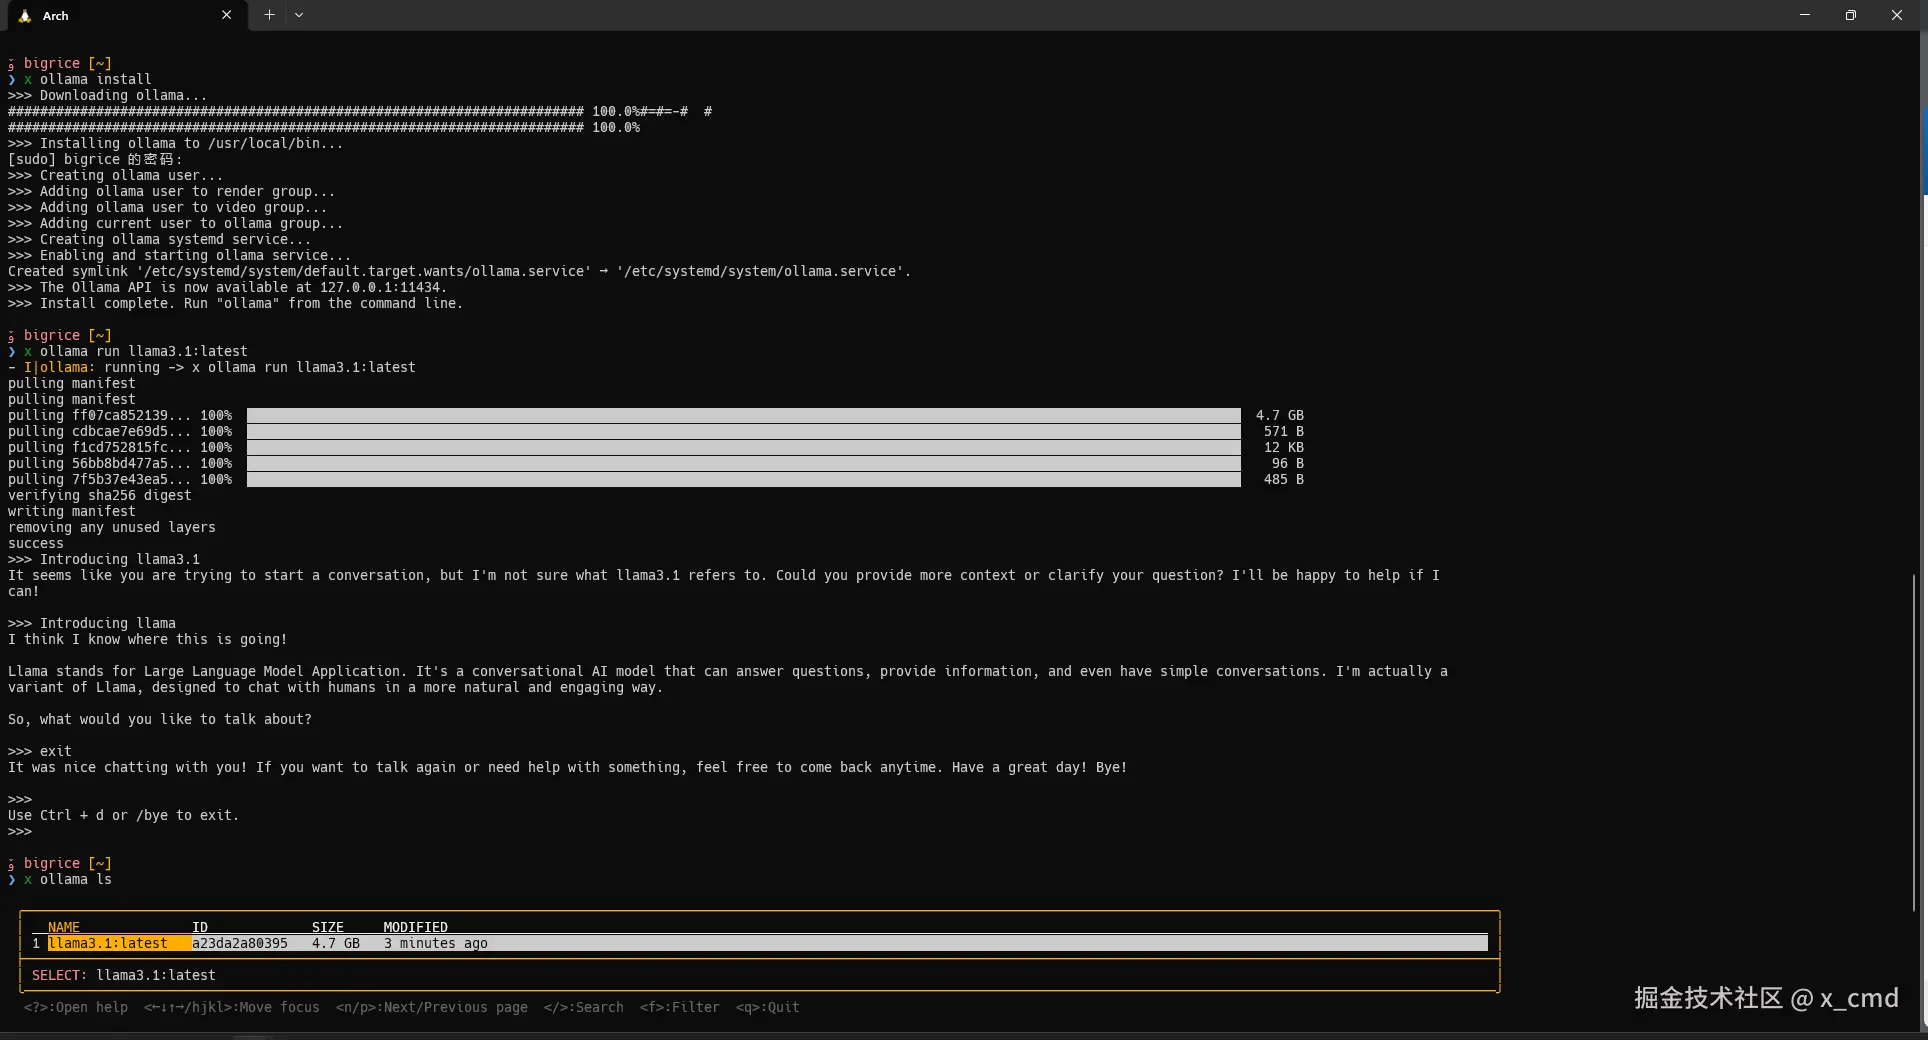Click the 'SELECT: llama3.1:latest' status line
Screen dimensions: 1928x1040
124,975
